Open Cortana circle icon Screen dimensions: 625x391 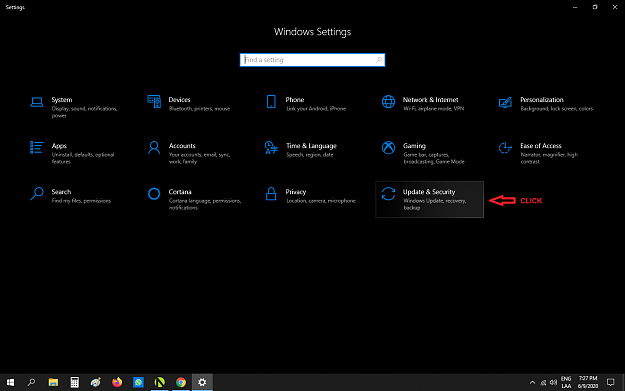pos(154,194)
